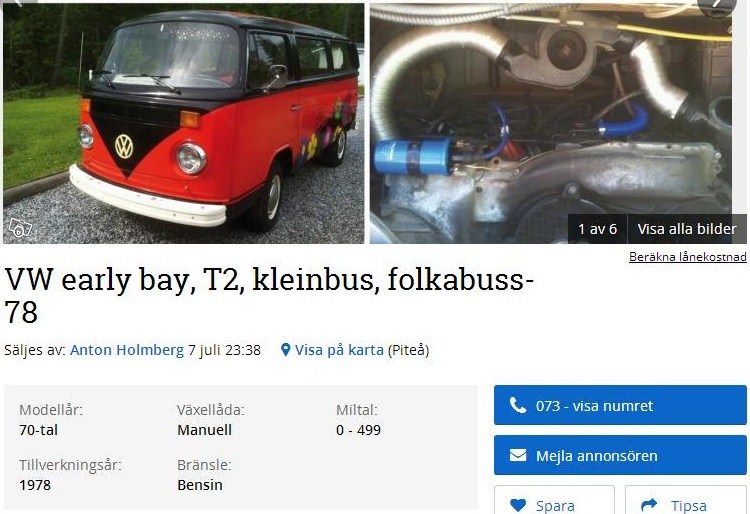Click the camera photo-count icon on van photo
750x514 pixels.
pyautogui.click(x=20, y=228)
